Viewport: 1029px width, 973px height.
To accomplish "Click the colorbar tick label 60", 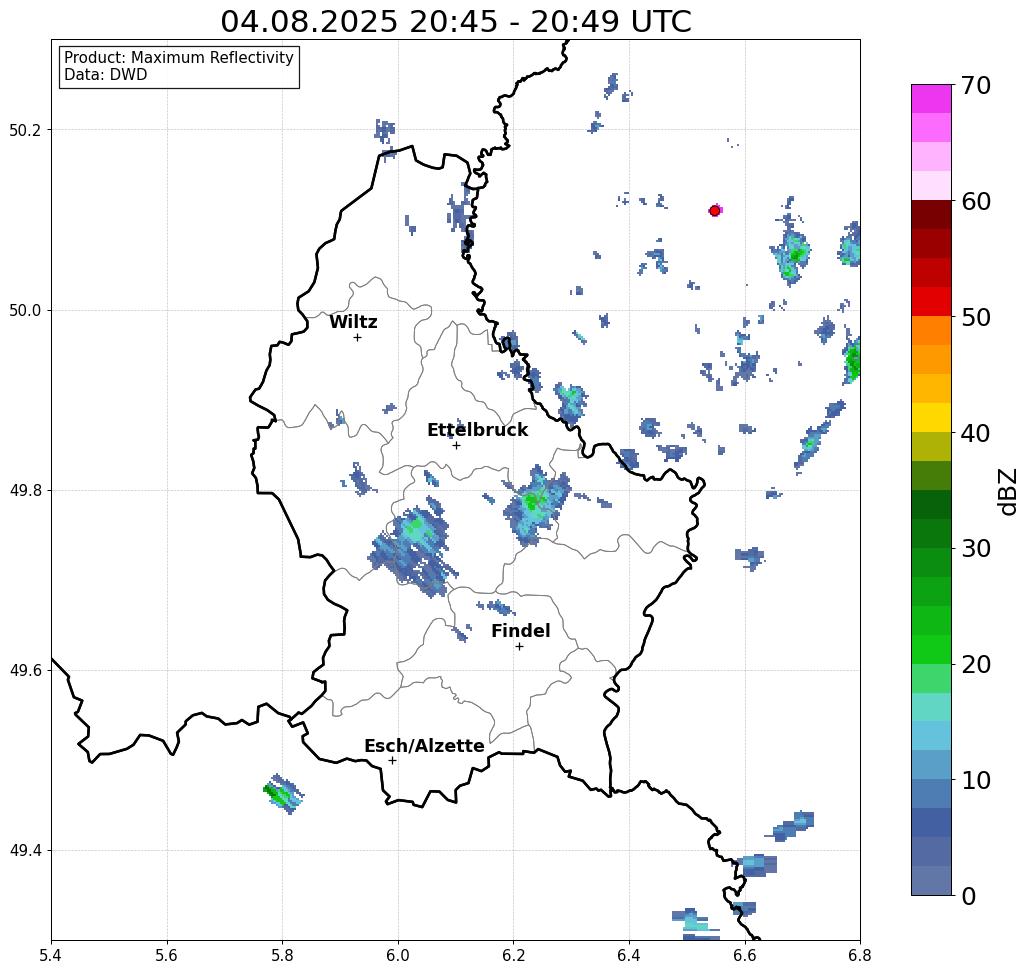I will [x=975, y=201].
